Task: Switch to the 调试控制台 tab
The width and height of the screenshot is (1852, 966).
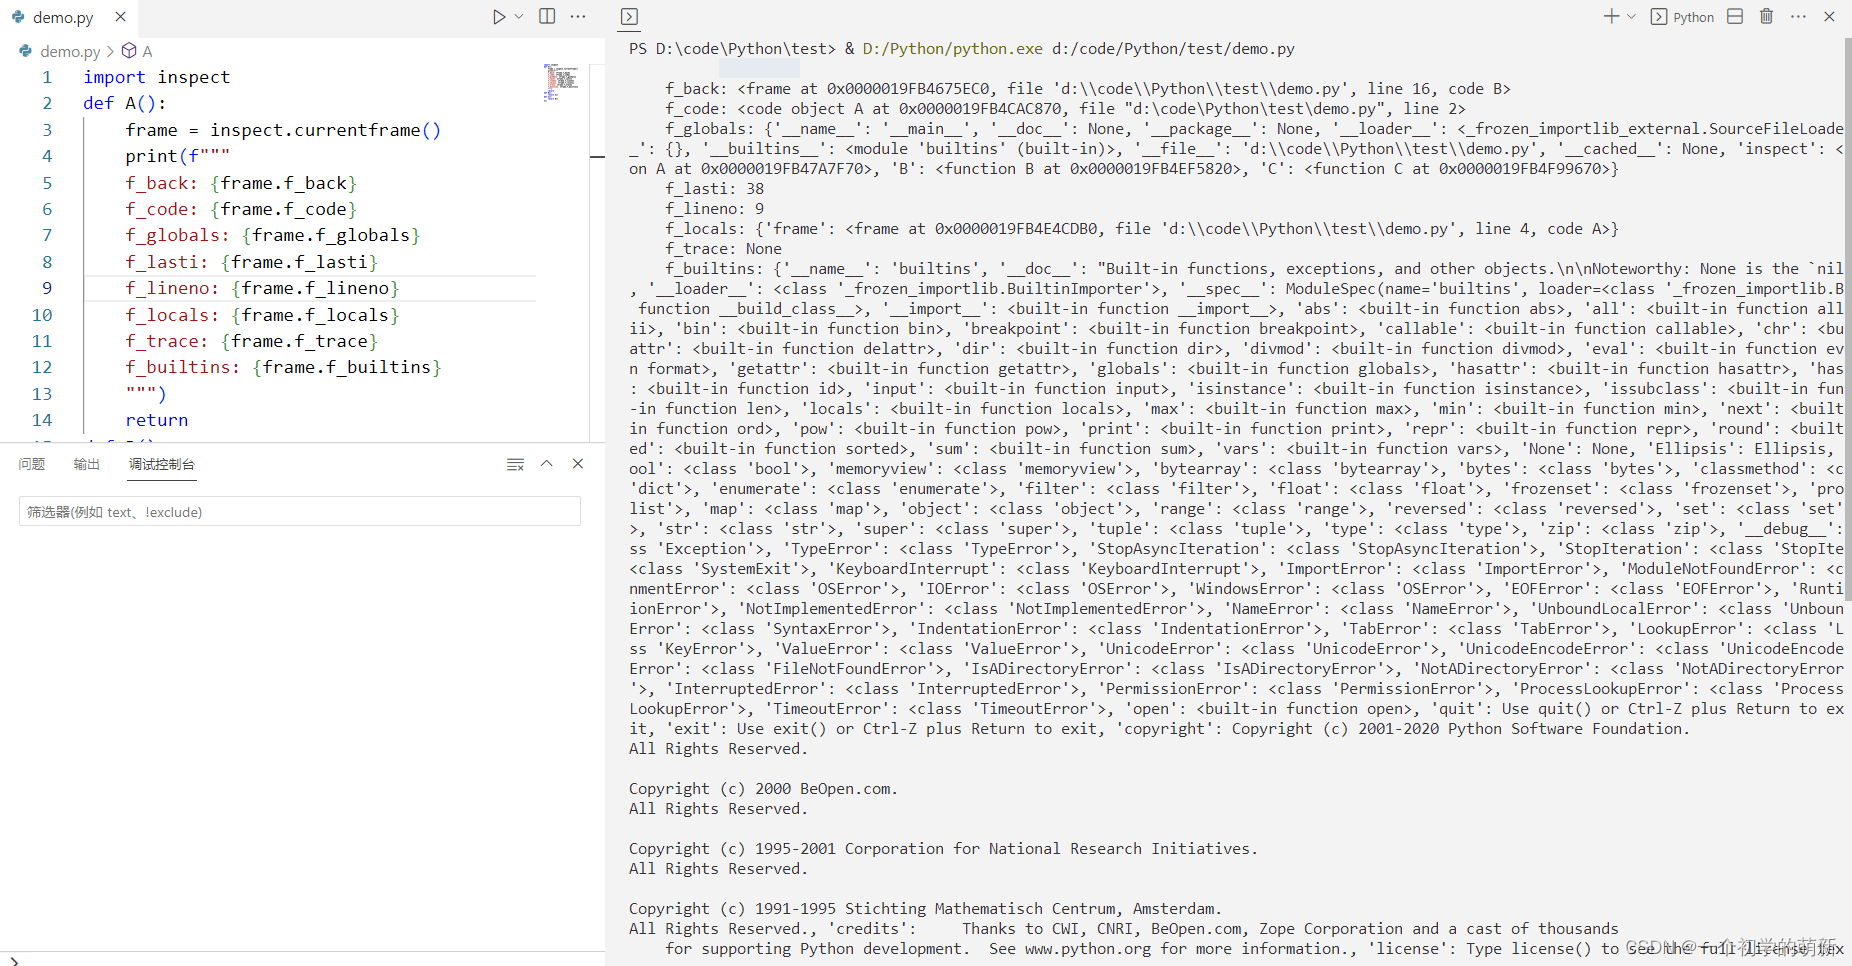Action: (162, 464)
